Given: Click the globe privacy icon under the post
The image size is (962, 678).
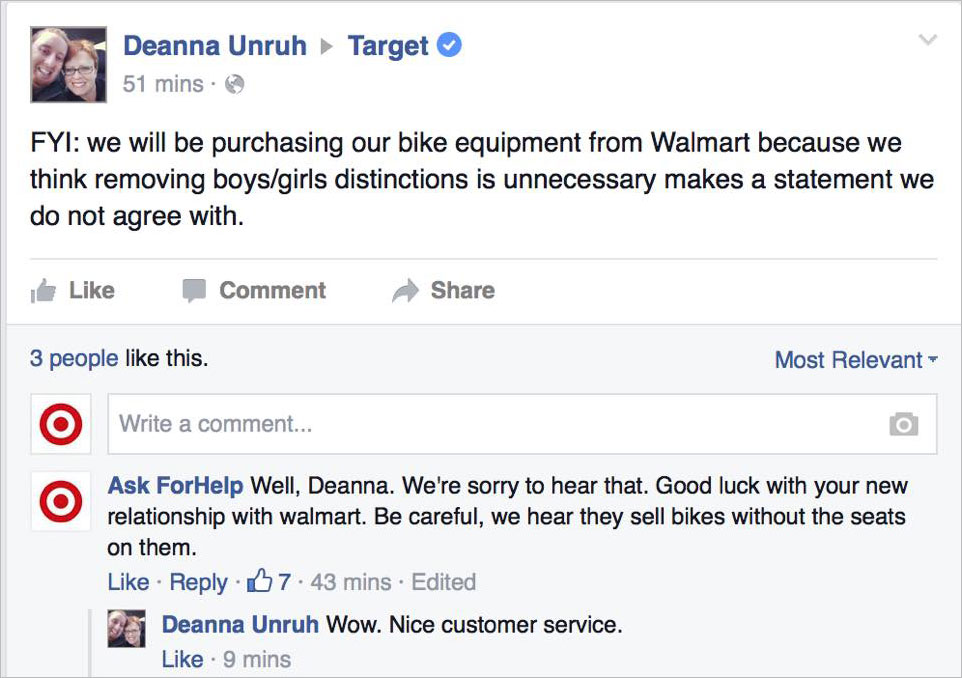Looking at the screenshot, I should [x=234, y=85].
